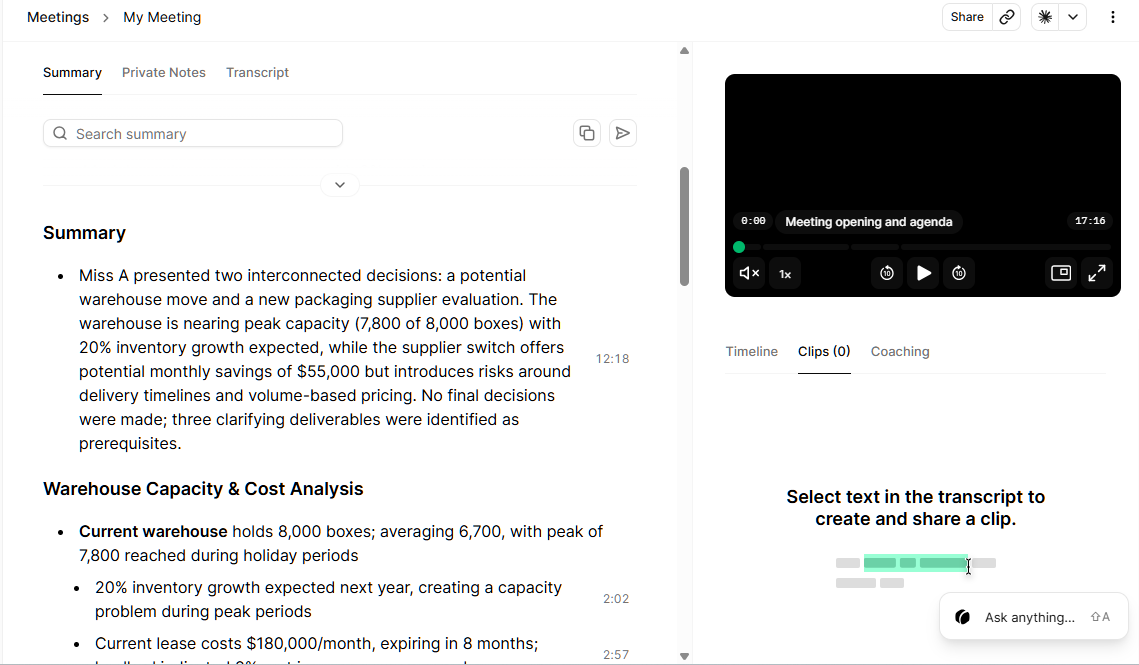This screenshot has width=1139, height=665.
Task: Unmute the video with the speaker icon
Action: pos(749,273)
